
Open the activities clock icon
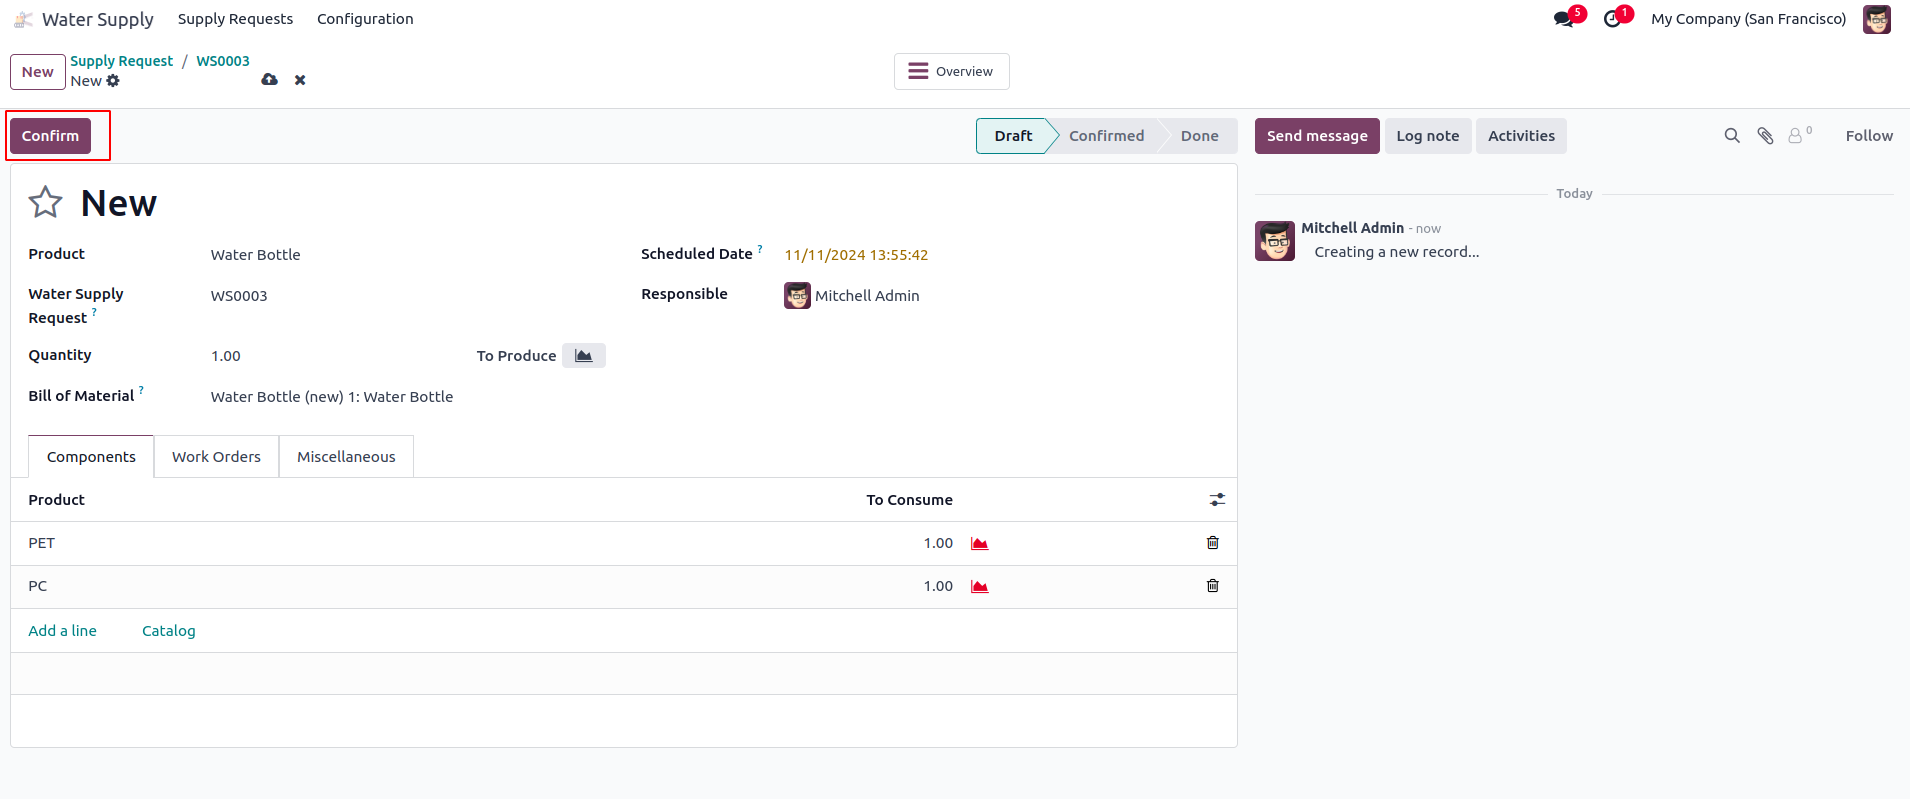(x=1612, y=19)
